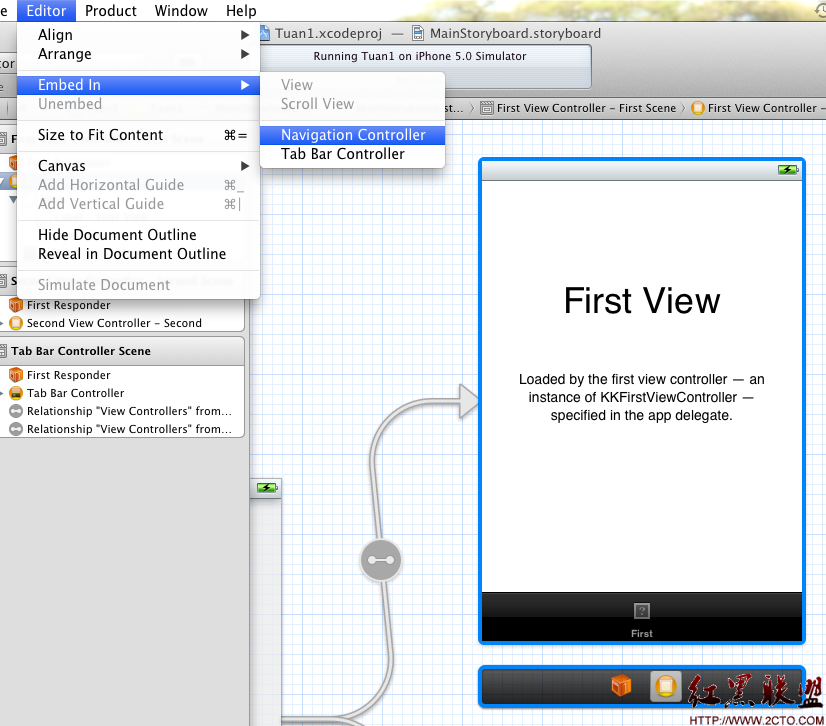Open the Window menu in menu bar
The width and height of the screenshot is (826, 726).
pyautogui.click(x=181, y=11)
